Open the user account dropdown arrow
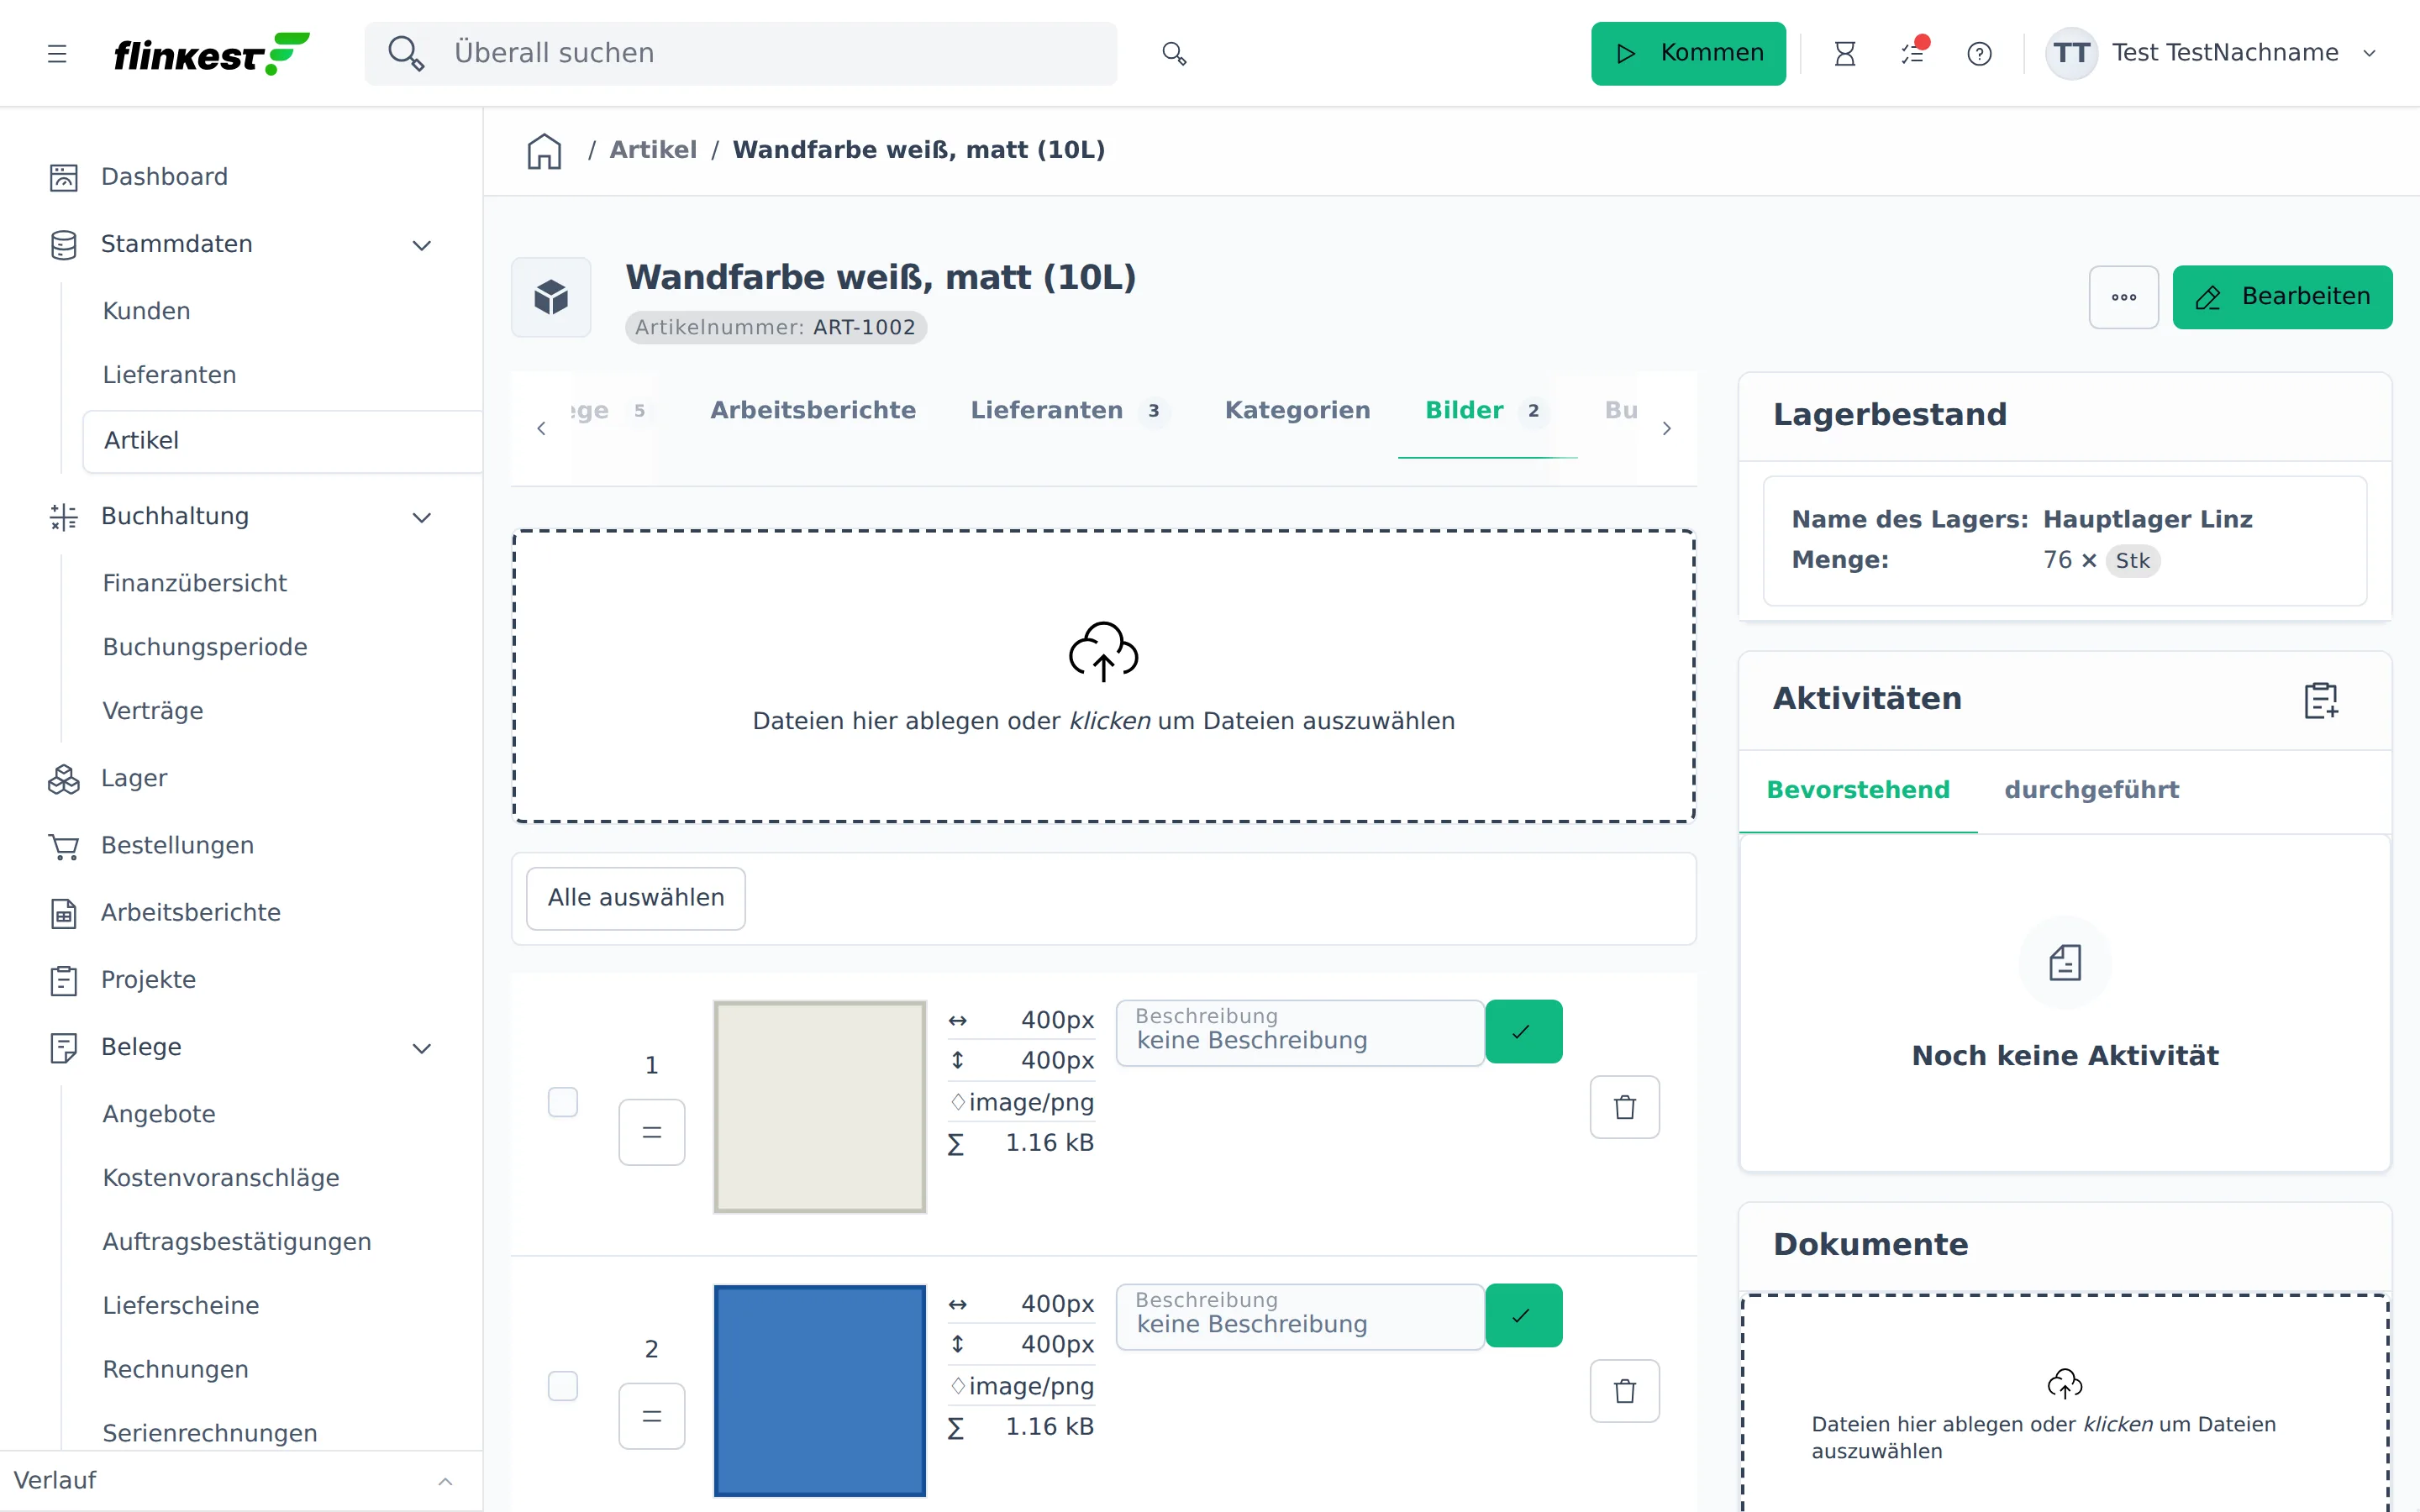Screen dimensions: 2420x1512 [2369, 53]
